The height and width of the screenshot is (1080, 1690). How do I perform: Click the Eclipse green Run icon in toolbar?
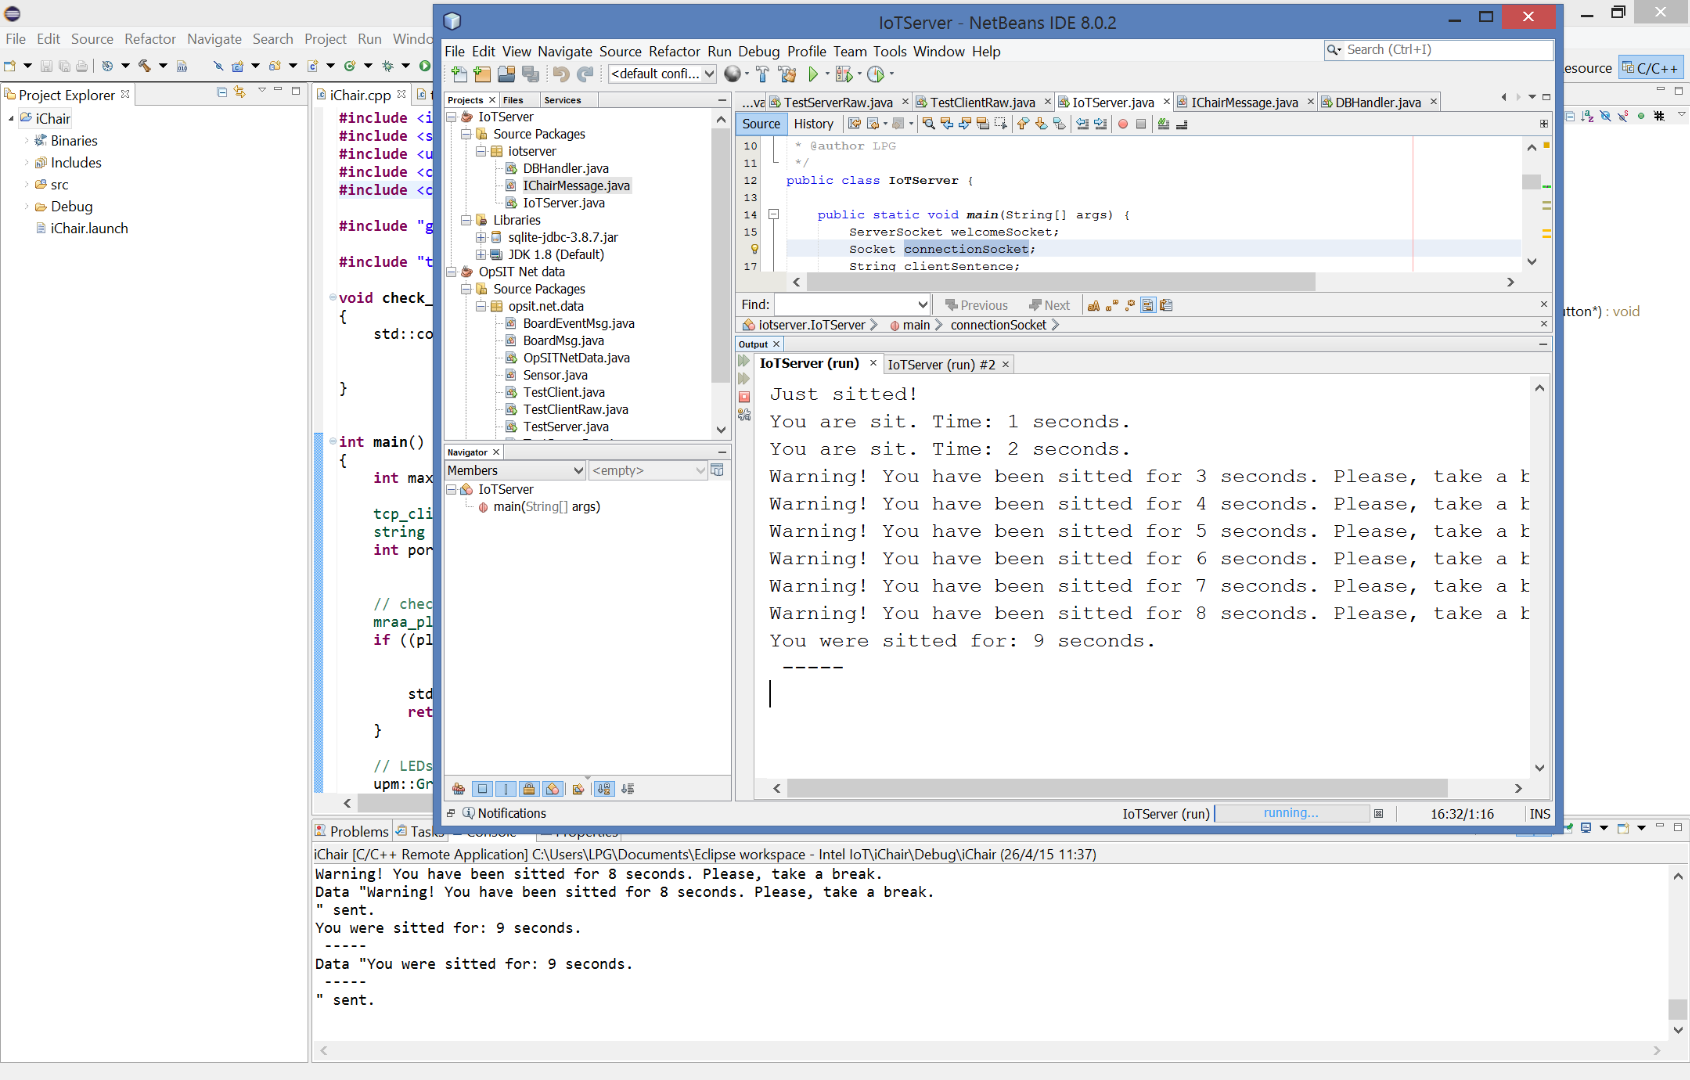425,66
